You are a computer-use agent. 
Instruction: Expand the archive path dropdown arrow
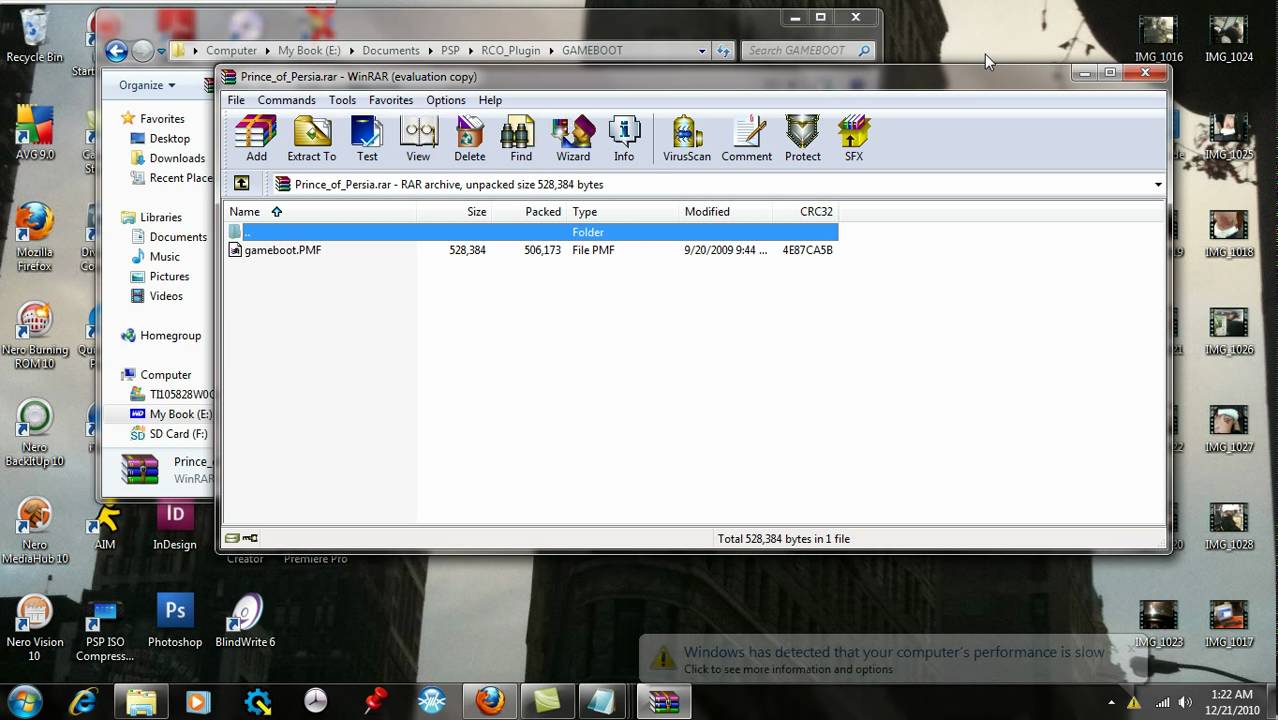click(x=1158, y=185)
